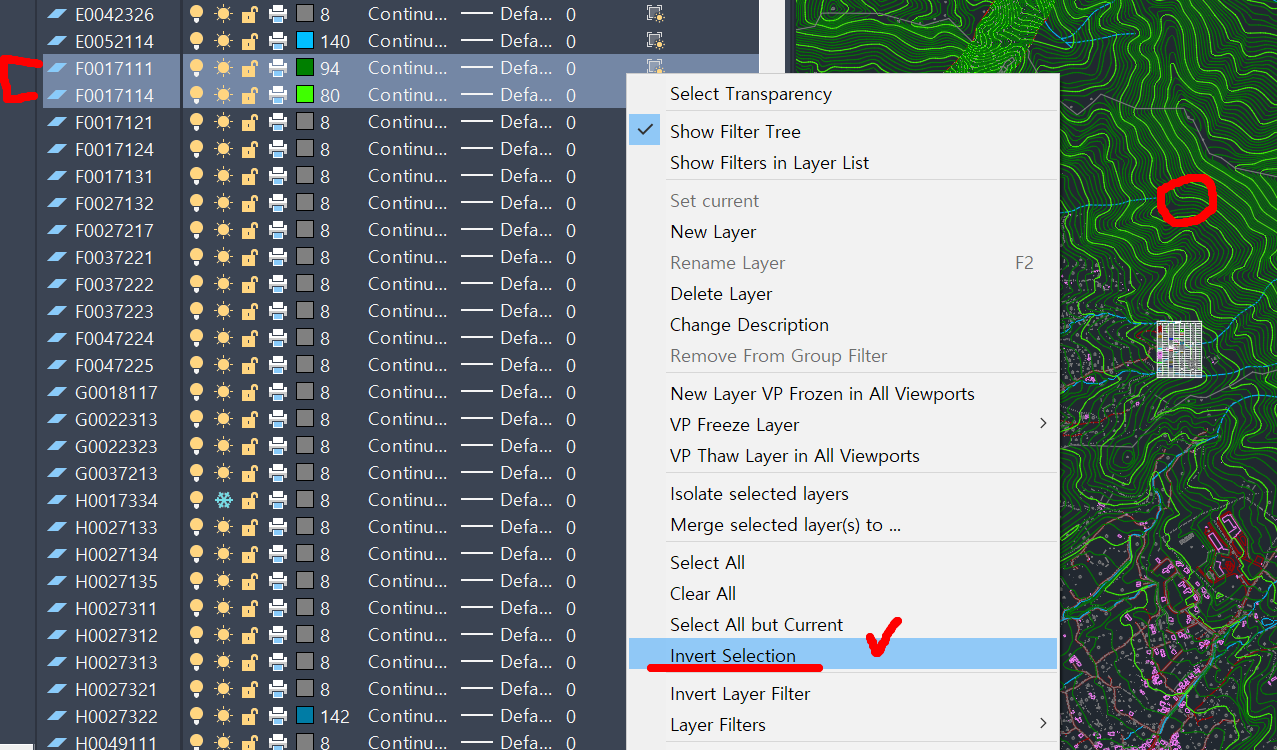Thaw the frozen layer H0017334
Viewport: 1277px width, 750px height.
click(x=223, y=500)
